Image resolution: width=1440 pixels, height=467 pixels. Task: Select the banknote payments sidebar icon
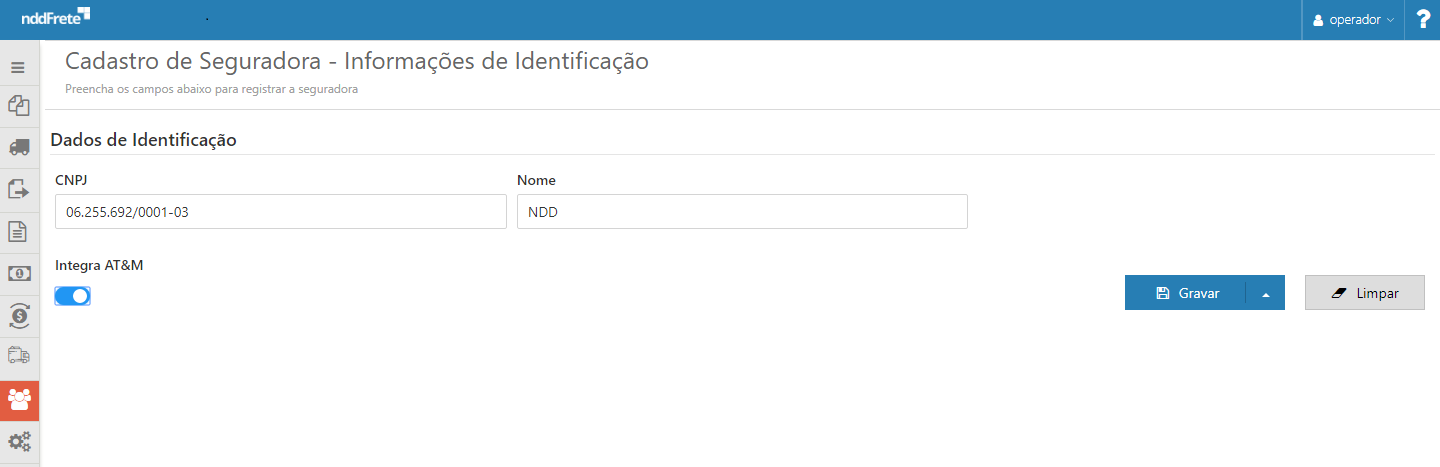coord(18,273)
